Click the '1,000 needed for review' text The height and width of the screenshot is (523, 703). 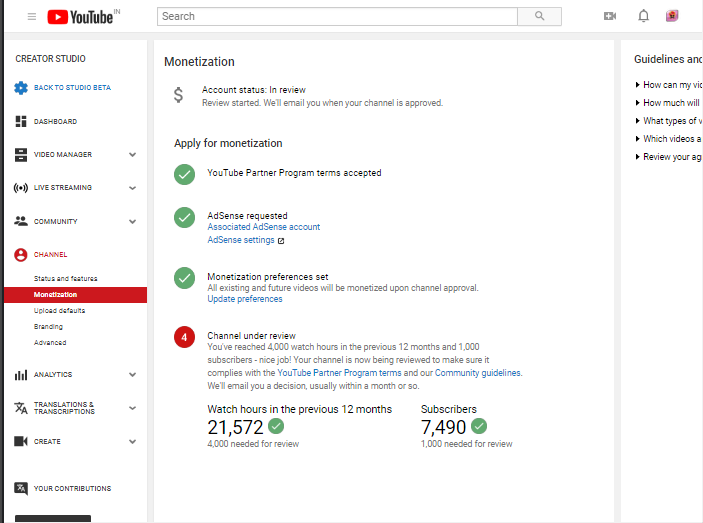[x=466, y=444]
